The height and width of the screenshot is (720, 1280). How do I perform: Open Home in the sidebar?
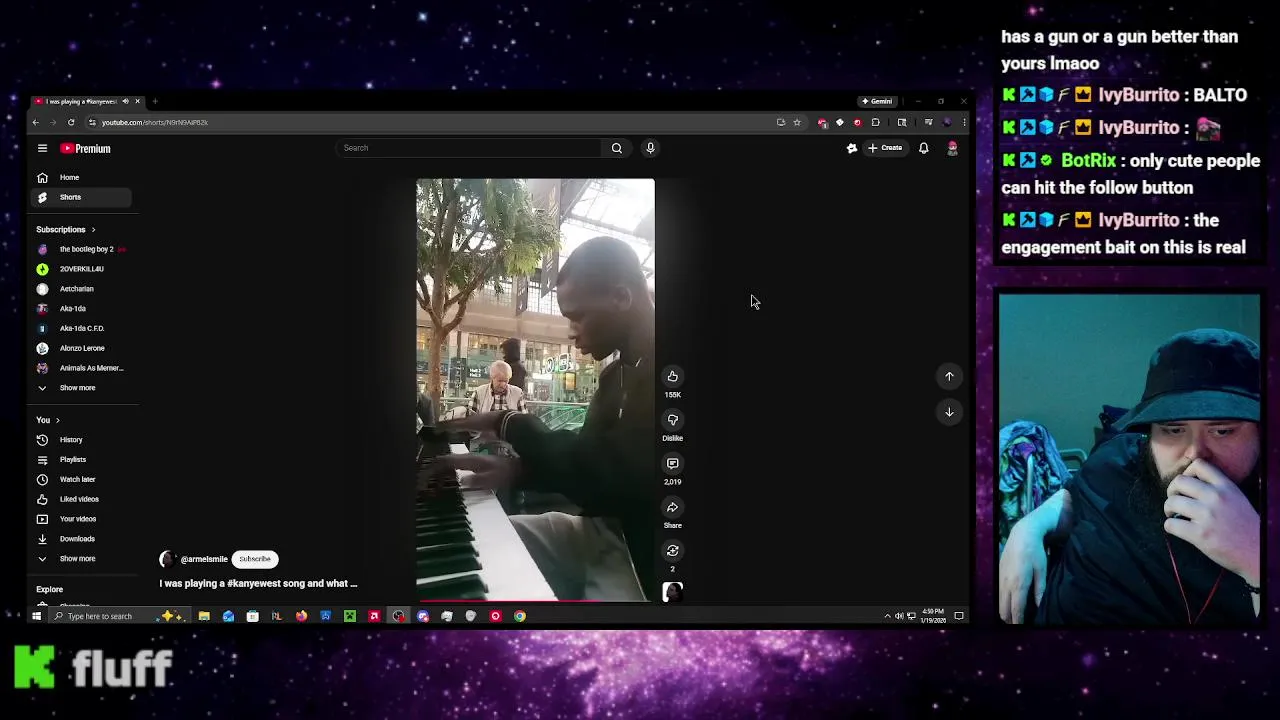pos(82,177)
